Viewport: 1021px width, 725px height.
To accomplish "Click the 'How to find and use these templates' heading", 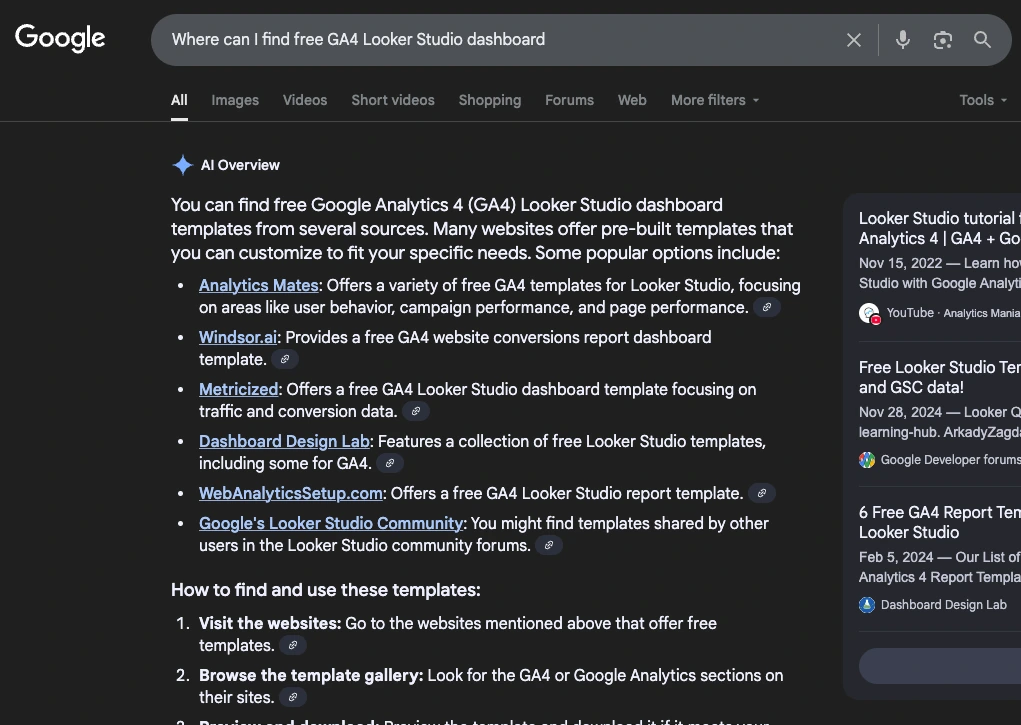I will tap(326, 590).
